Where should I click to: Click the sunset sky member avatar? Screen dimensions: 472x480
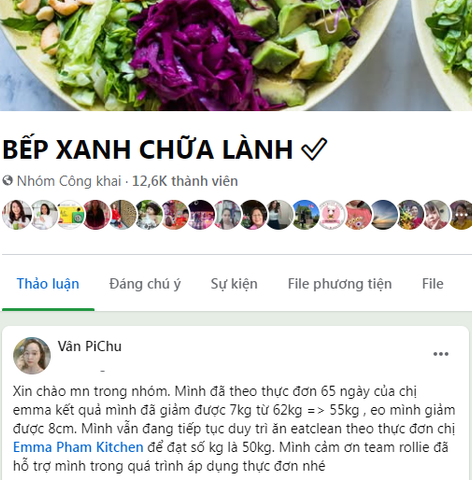click(x=384, y=215)
